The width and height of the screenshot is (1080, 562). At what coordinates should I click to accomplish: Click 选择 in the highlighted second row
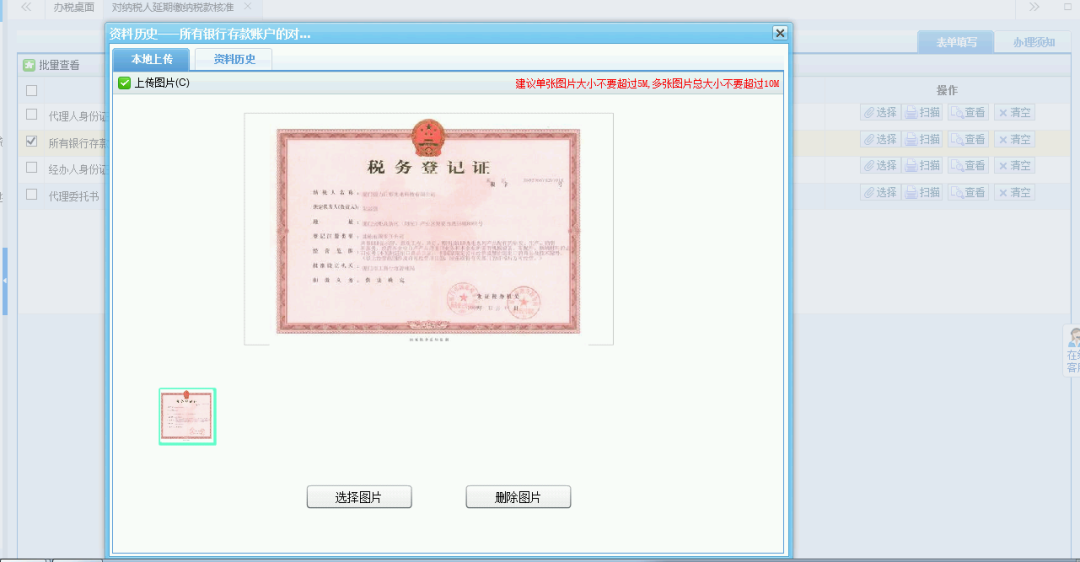tap(880, 139)
